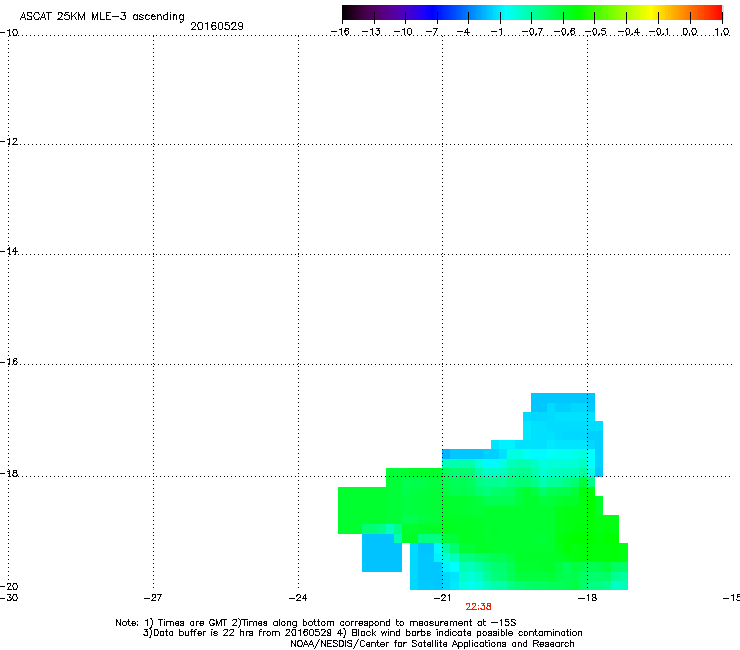
Task: Click the -20 latitude axis label
Action: pyautogui.click(x=9, y=586)
